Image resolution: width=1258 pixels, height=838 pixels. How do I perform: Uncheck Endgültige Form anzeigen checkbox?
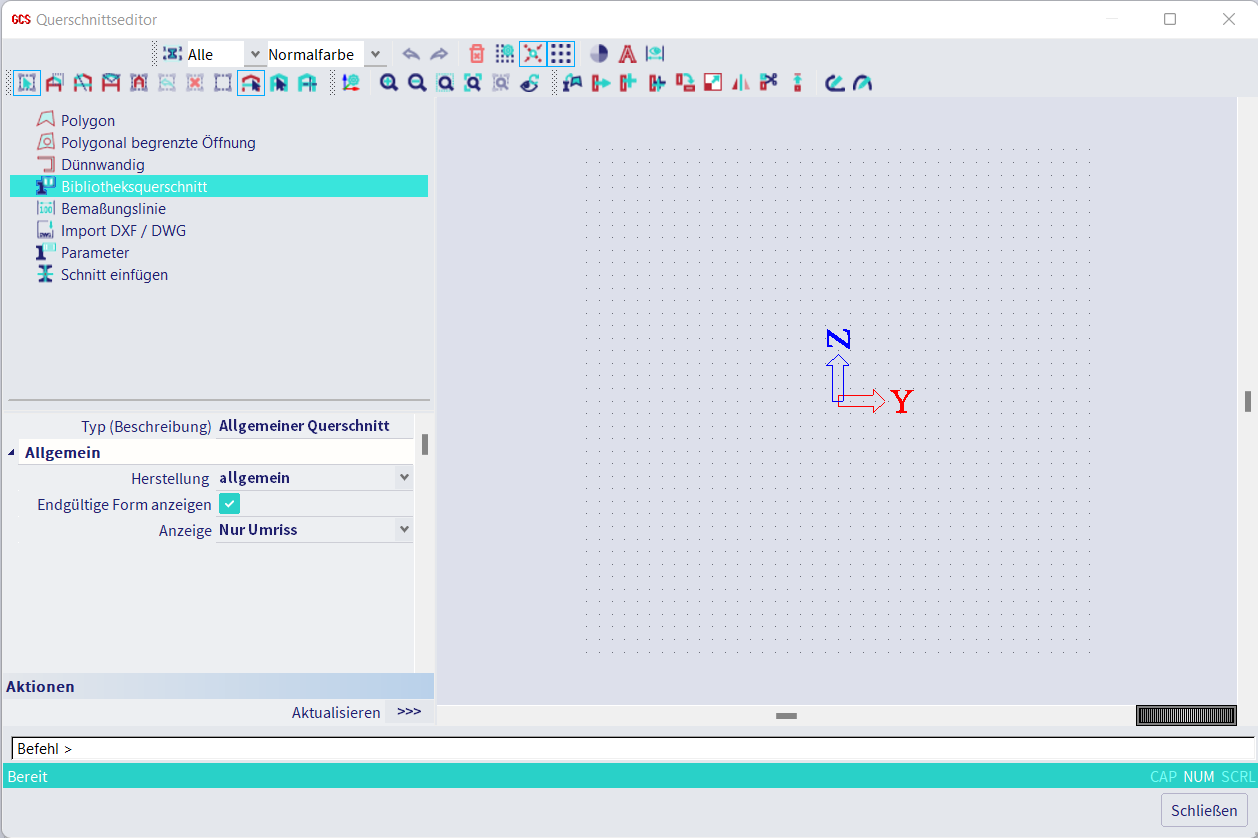[x=229, y=504]
